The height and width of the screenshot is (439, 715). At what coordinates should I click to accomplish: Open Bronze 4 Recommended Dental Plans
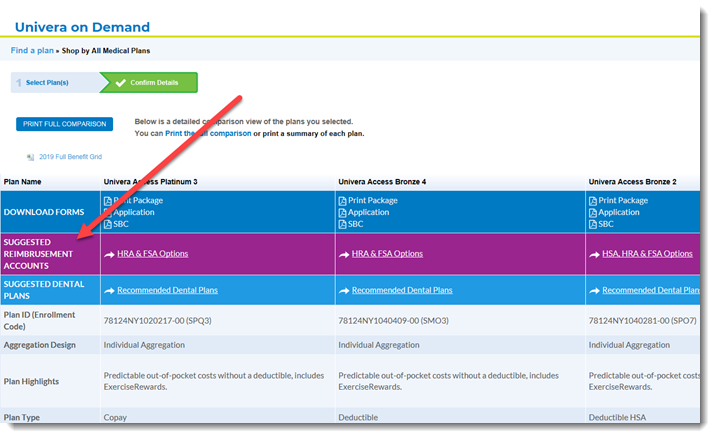pyautogui.click(x=402, y=290)
